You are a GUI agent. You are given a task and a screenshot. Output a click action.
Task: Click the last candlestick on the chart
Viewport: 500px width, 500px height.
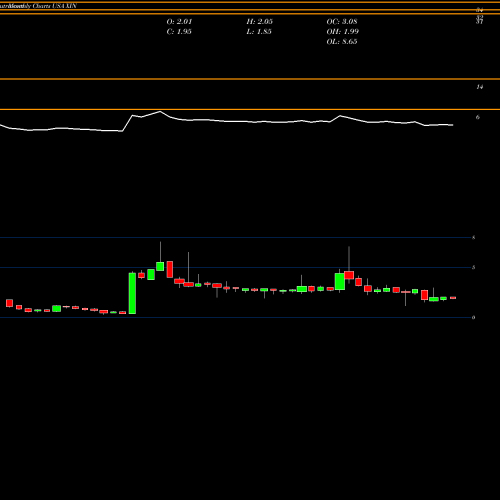click(x=453, y=298)
